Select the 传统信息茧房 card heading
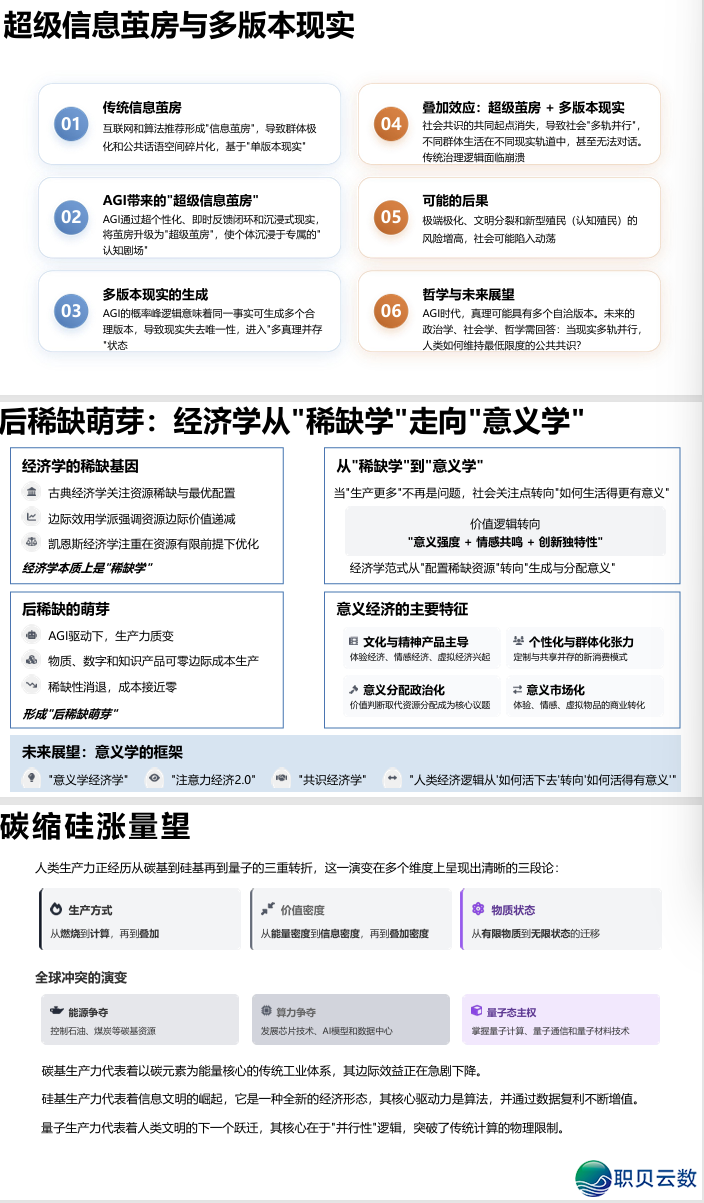 click(x=142, y=107)
